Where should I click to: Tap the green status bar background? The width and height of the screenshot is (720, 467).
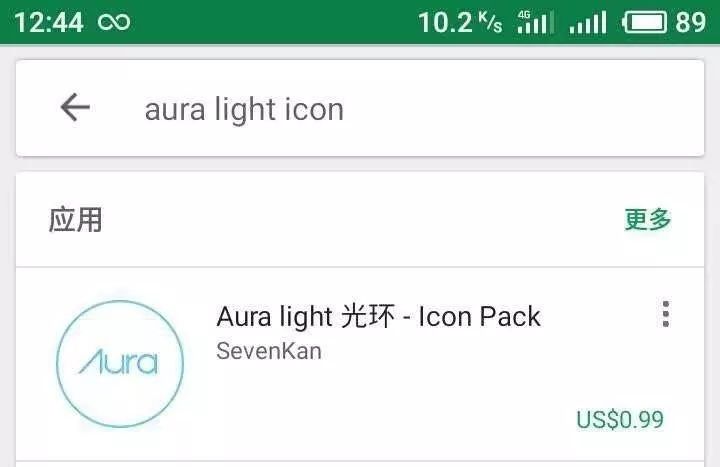click(276, 22)
